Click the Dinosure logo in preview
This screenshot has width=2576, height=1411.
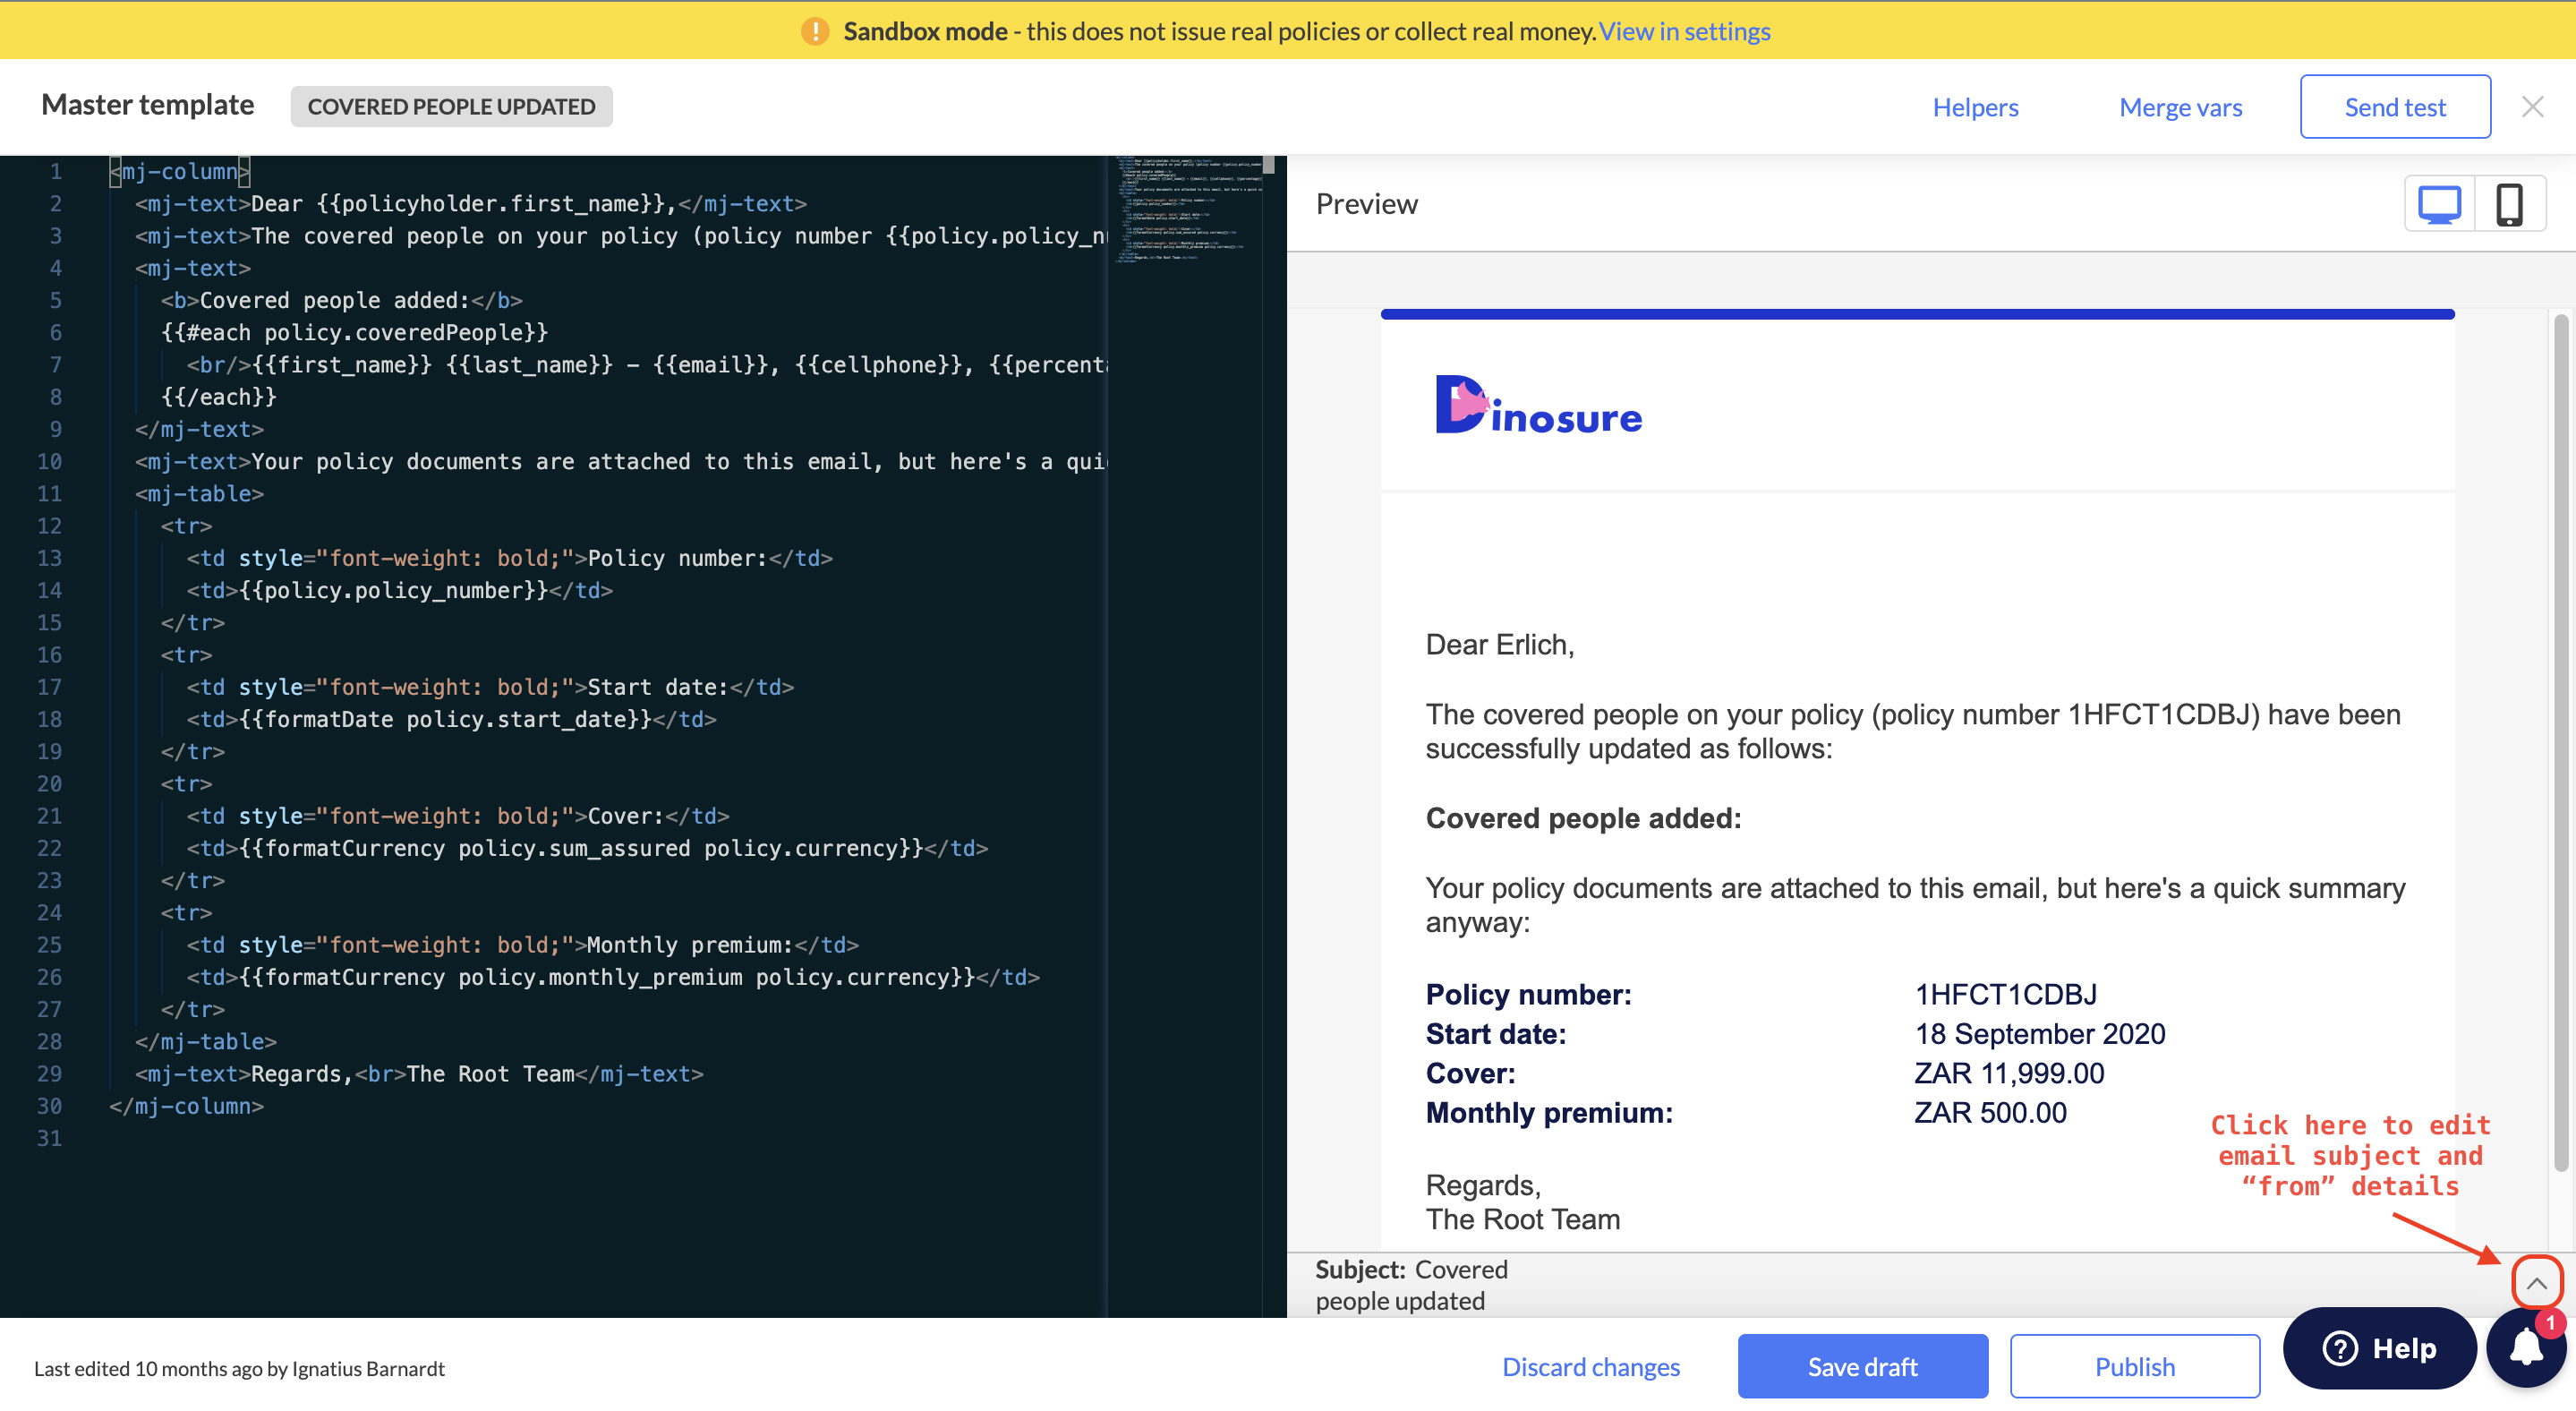[x=1538, y=405]
